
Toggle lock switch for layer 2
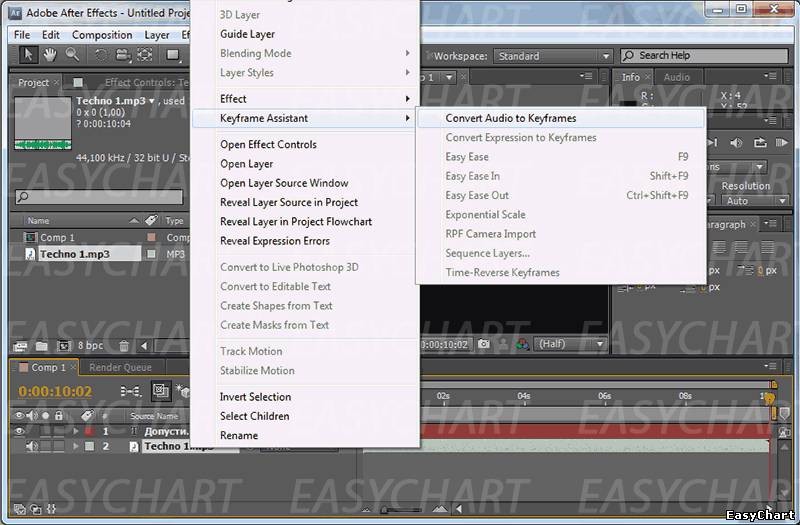pyautogui.click(x=59, y=446)
